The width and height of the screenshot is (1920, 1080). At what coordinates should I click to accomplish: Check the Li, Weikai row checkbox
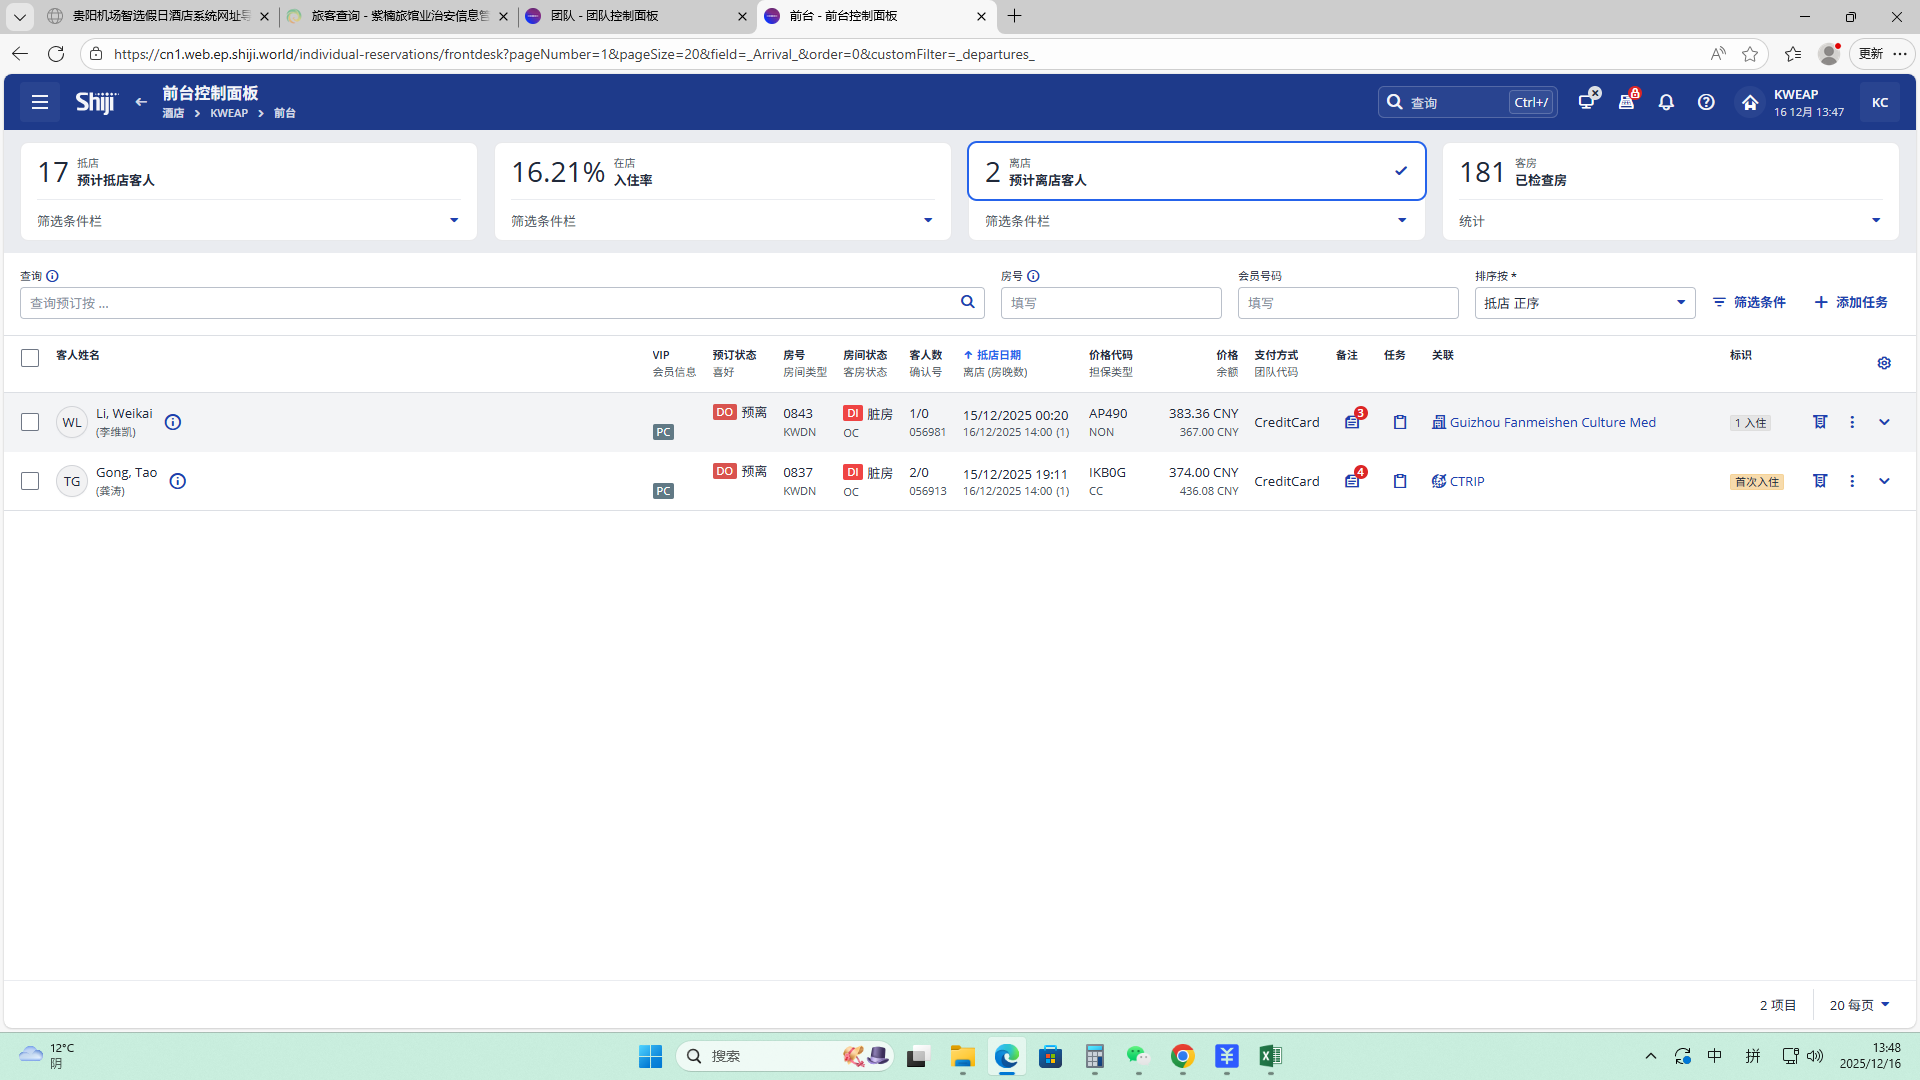pyautogui.click(x=30, y=422)
